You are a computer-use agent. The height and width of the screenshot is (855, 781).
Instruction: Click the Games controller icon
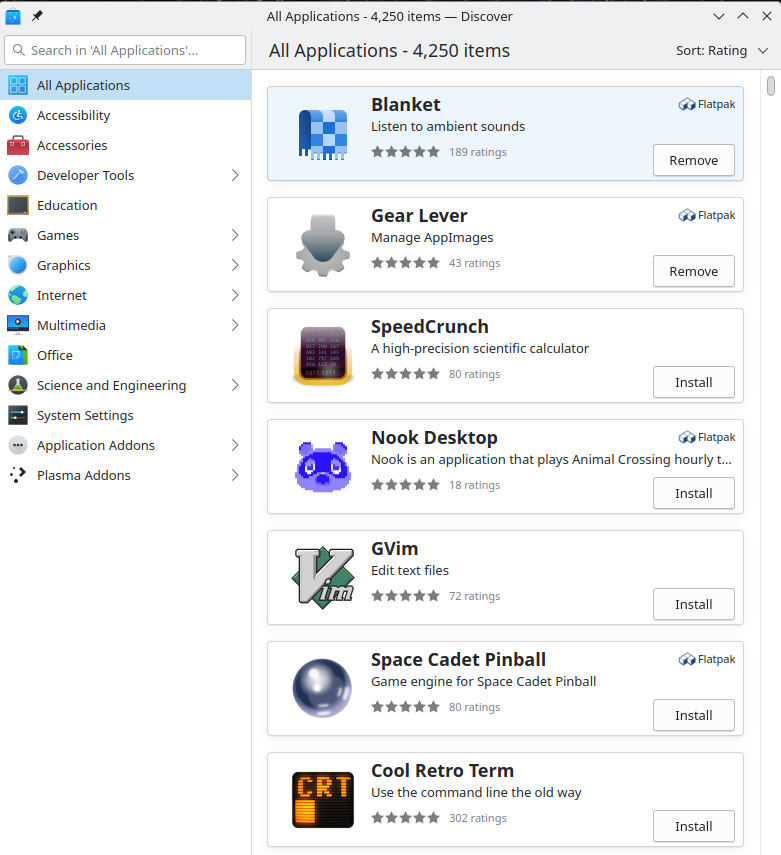(x=18, y=235)
